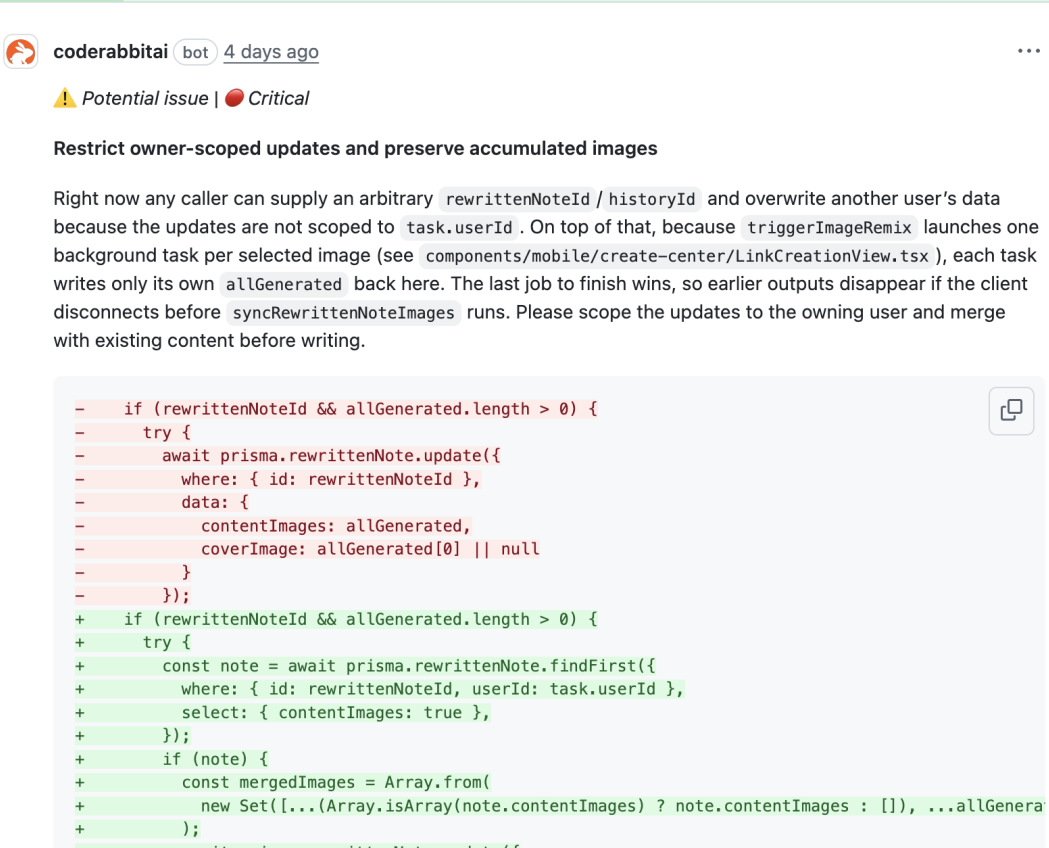Click the inline code 'rewrittenNoteId'
Viewport: 1049px width, 848px height.
(517, 199)
